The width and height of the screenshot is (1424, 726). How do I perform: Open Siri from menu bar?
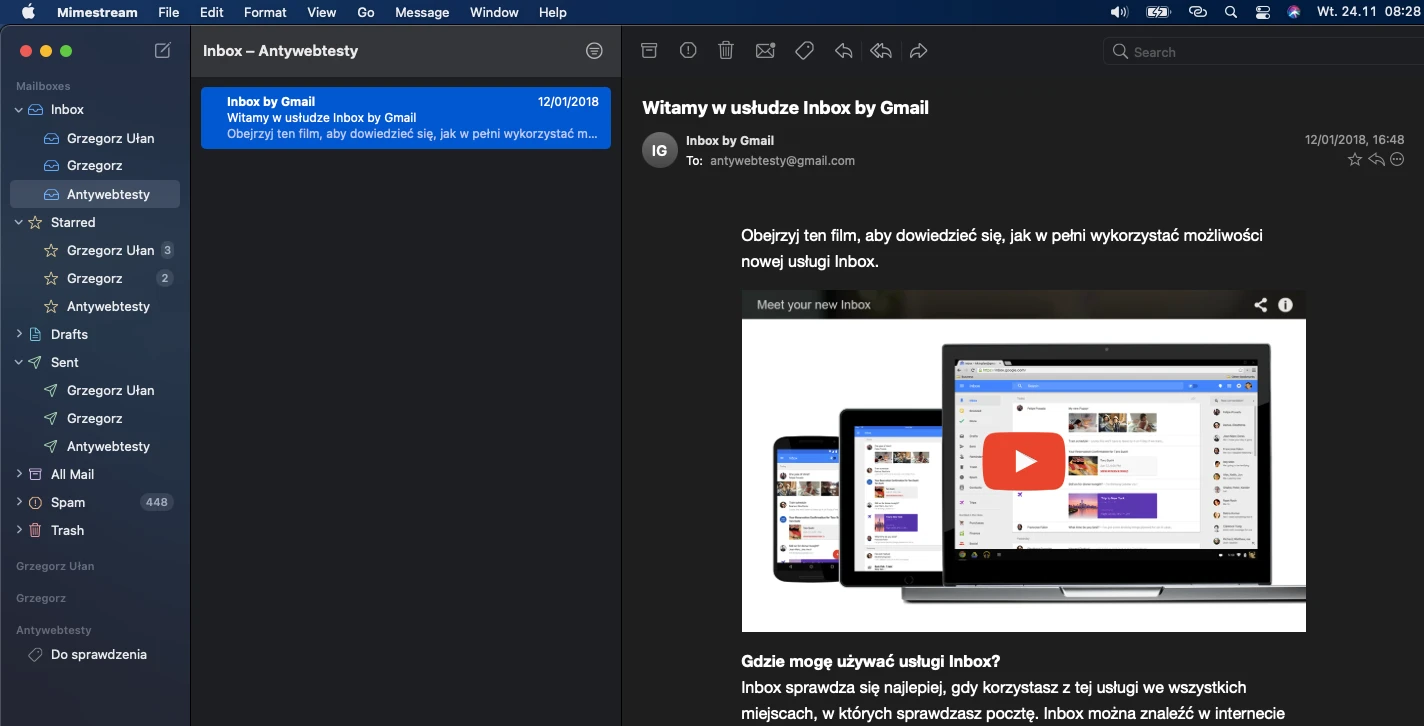1294,12
